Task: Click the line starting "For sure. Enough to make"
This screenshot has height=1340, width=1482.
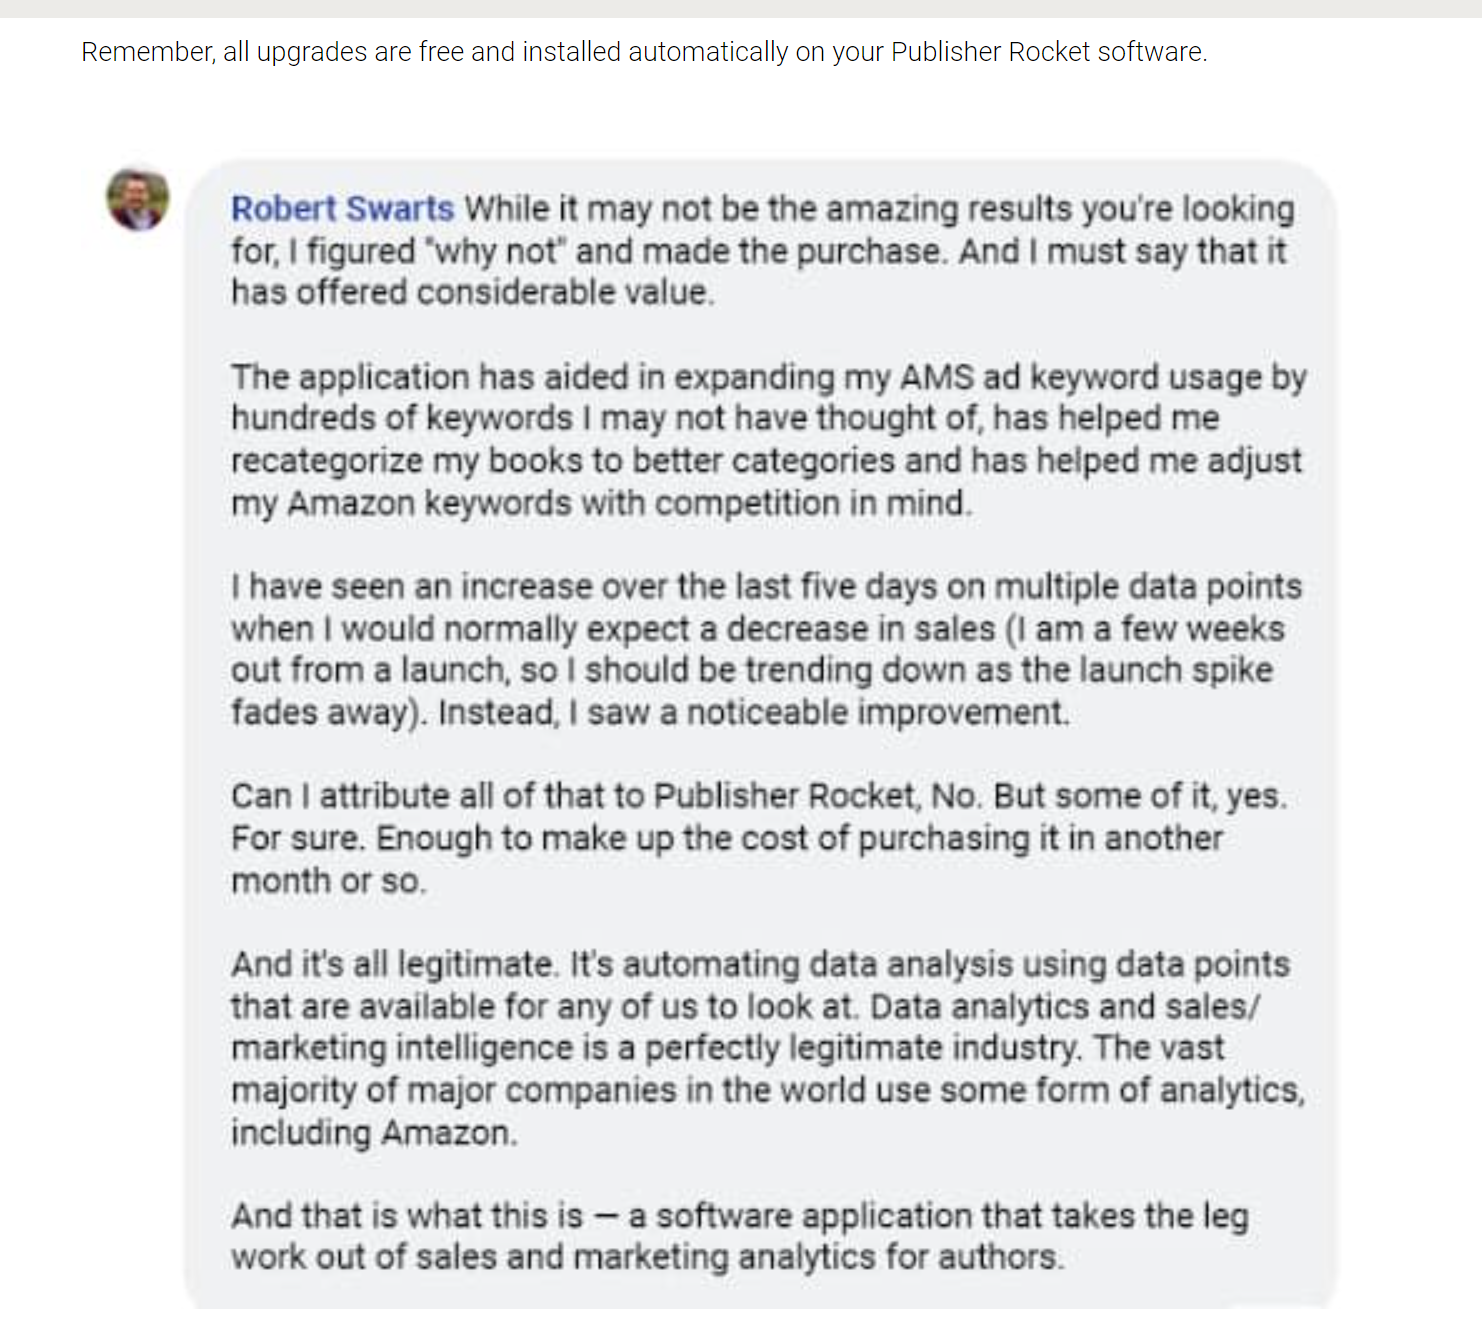Action: point(726,838)
